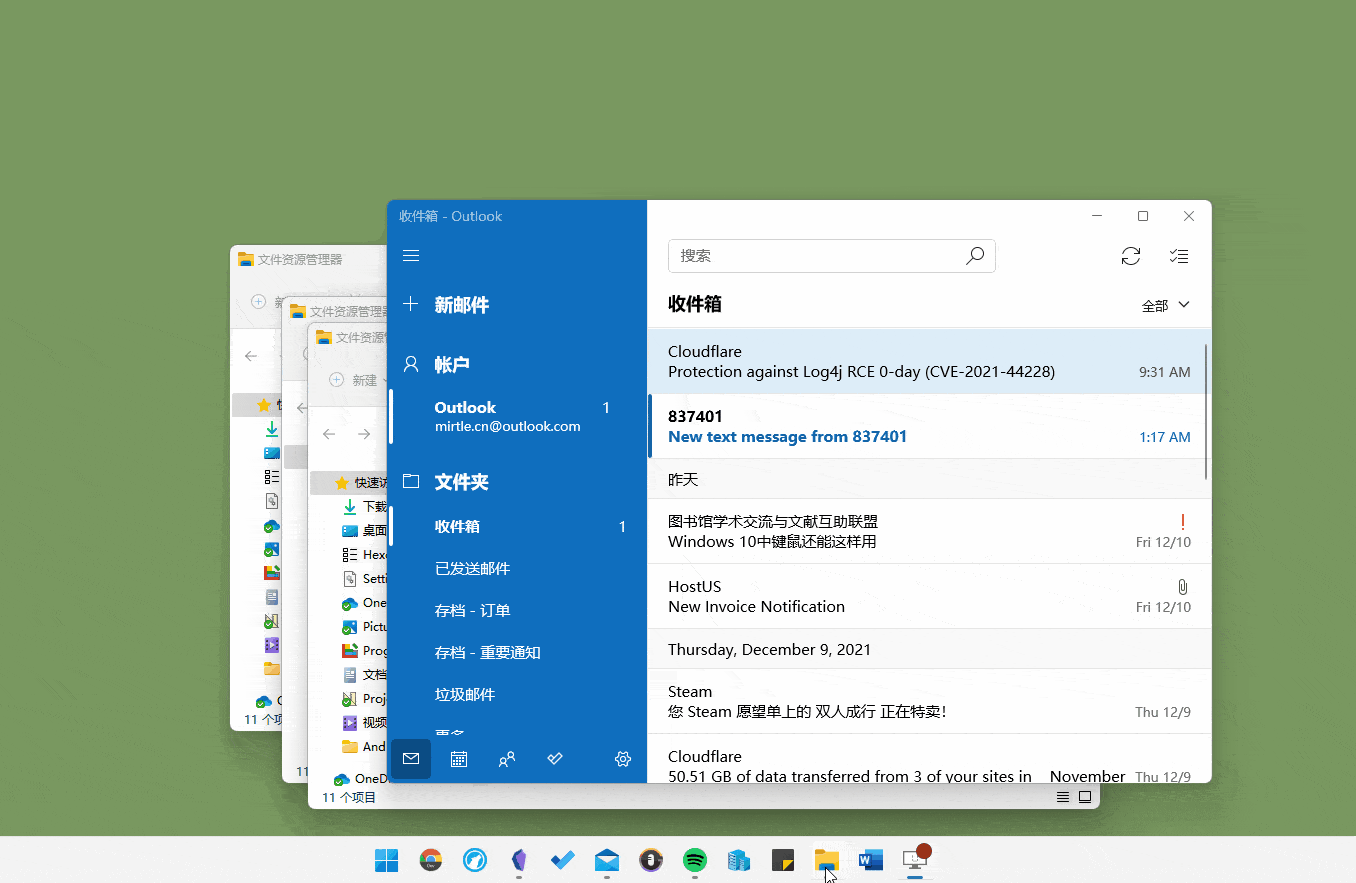Click the message list scrollbar
1356x883 pixels.
tap(1206, 411)
